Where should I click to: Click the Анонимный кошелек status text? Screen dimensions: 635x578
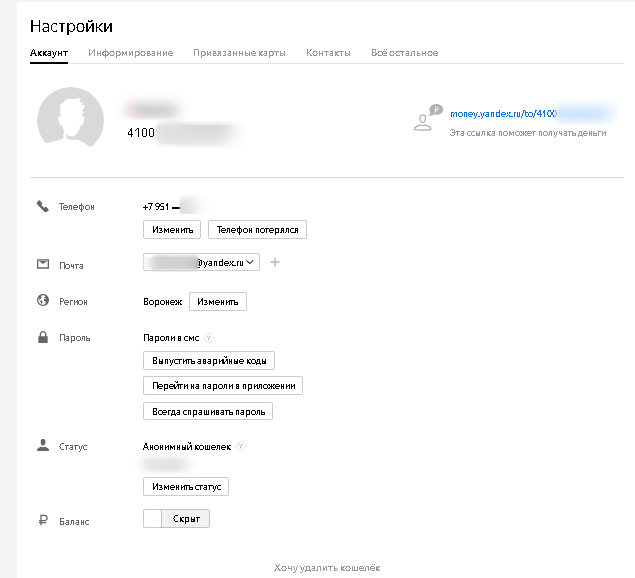[187, 446]
